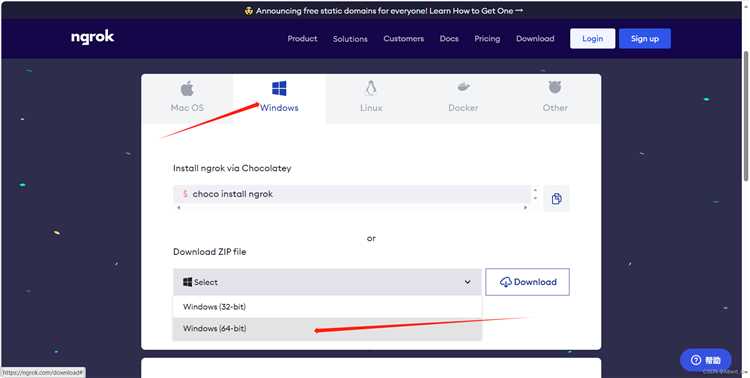Click the 'Download ZIP file' text
Viewport: 750px width, 378px height.
(x=210, y=252)
